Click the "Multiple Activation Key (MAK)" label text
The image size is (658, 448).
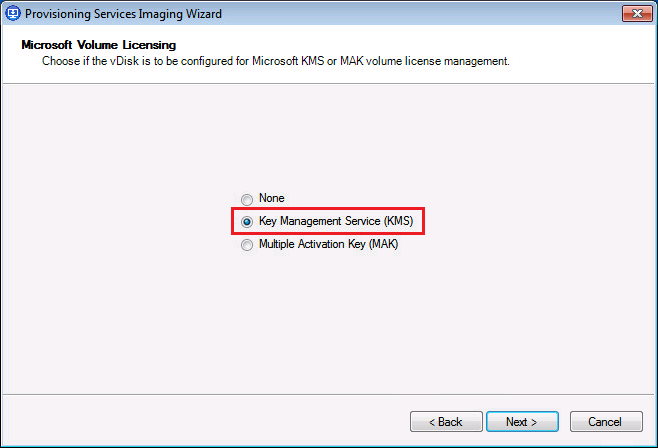point(328,245)
